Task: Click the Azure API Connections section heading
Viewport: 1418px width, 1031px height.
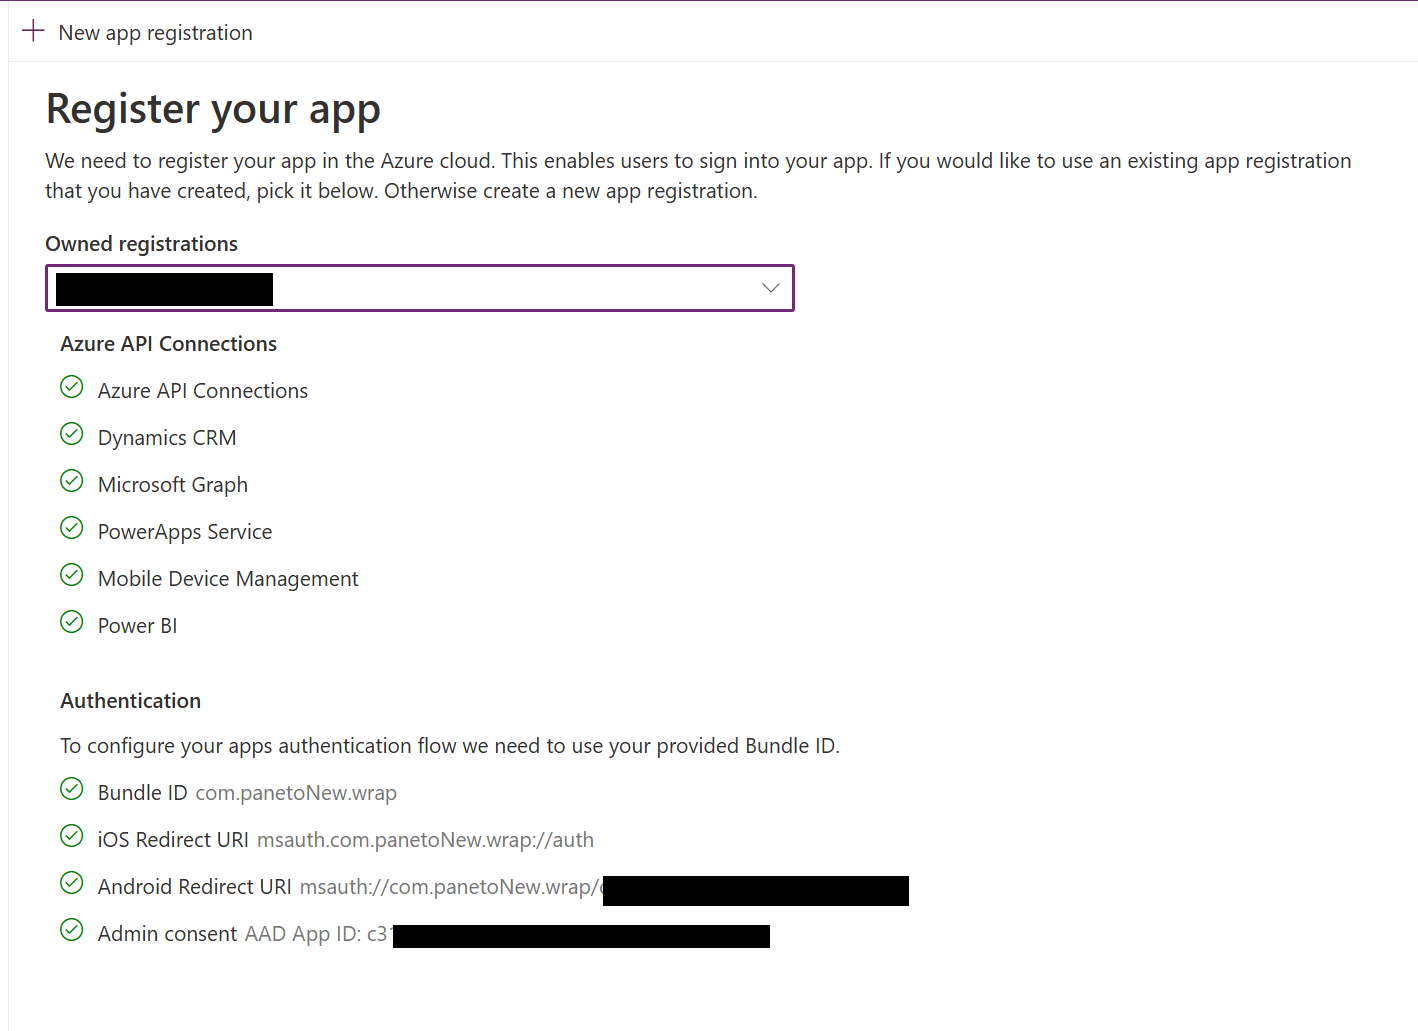Action: 169,344
